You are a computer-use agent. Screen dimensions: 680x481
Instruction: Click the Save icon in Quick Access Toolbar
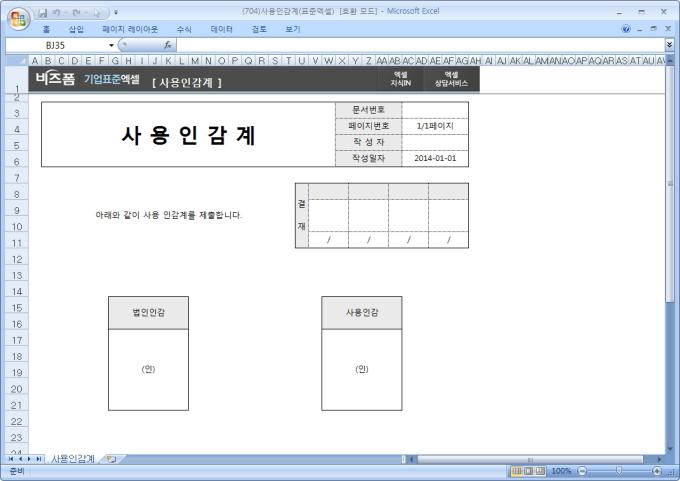[x=42, y=13]
